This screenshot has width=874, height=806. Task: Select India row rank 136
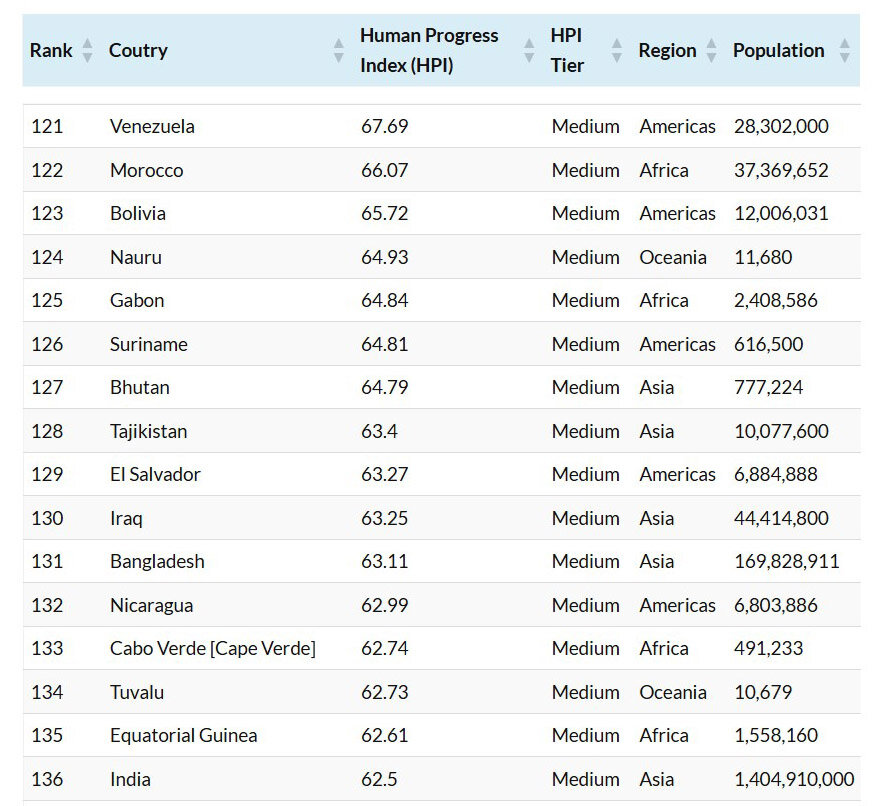(47, 779)
